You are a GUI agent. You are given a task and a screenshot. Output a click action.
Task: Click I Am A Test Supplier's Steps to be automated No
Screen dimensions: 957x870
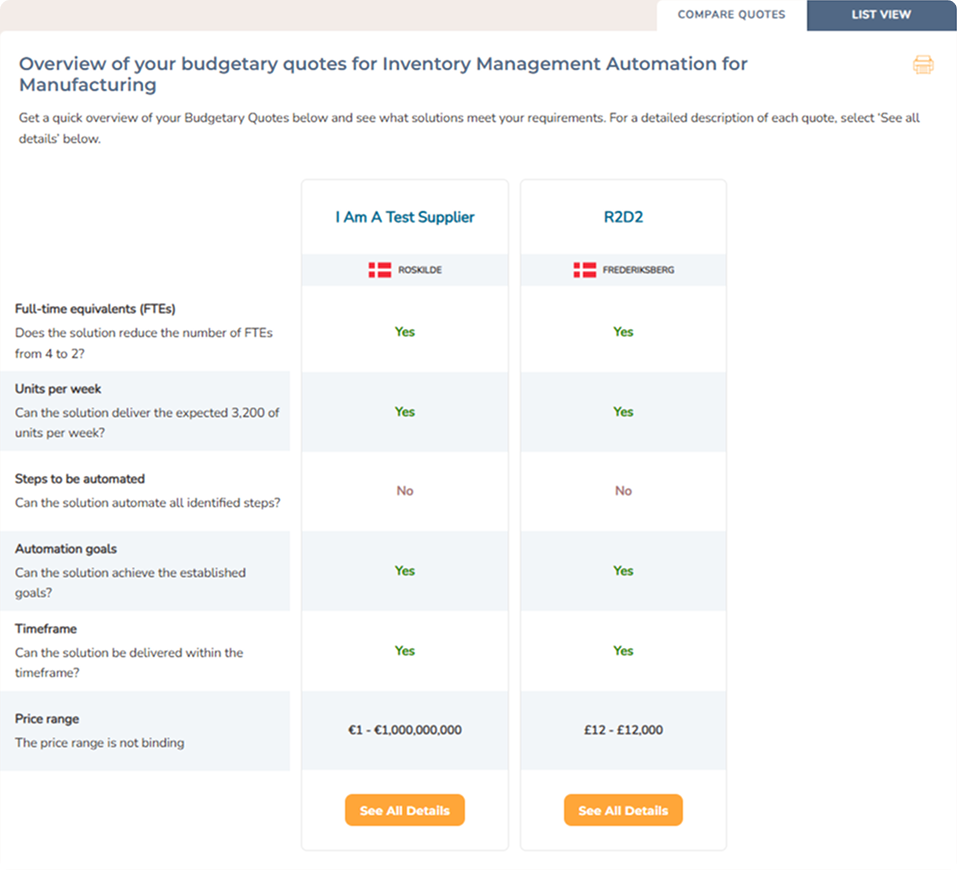coord(404,491)
